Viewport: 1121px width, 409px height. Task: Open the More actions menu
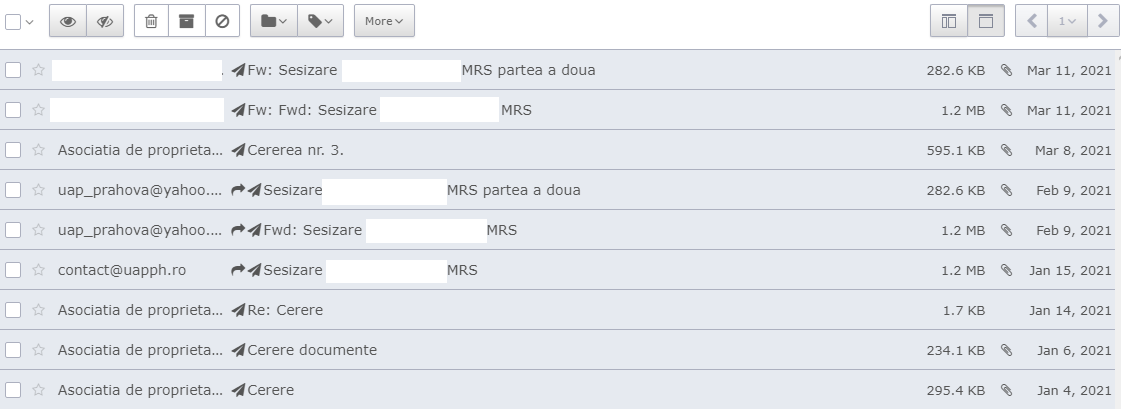click(x=384, y=20)
